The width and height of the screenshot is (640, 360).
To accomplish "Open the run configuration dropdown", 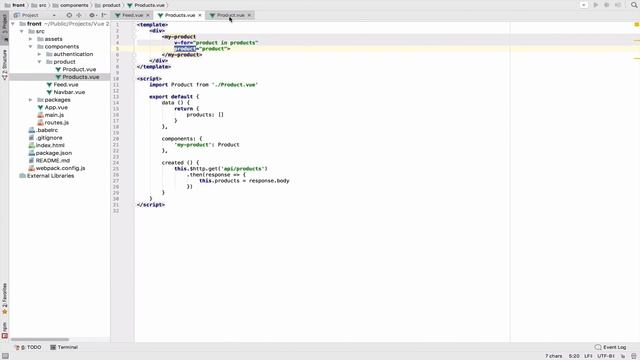I will (584, 5).
